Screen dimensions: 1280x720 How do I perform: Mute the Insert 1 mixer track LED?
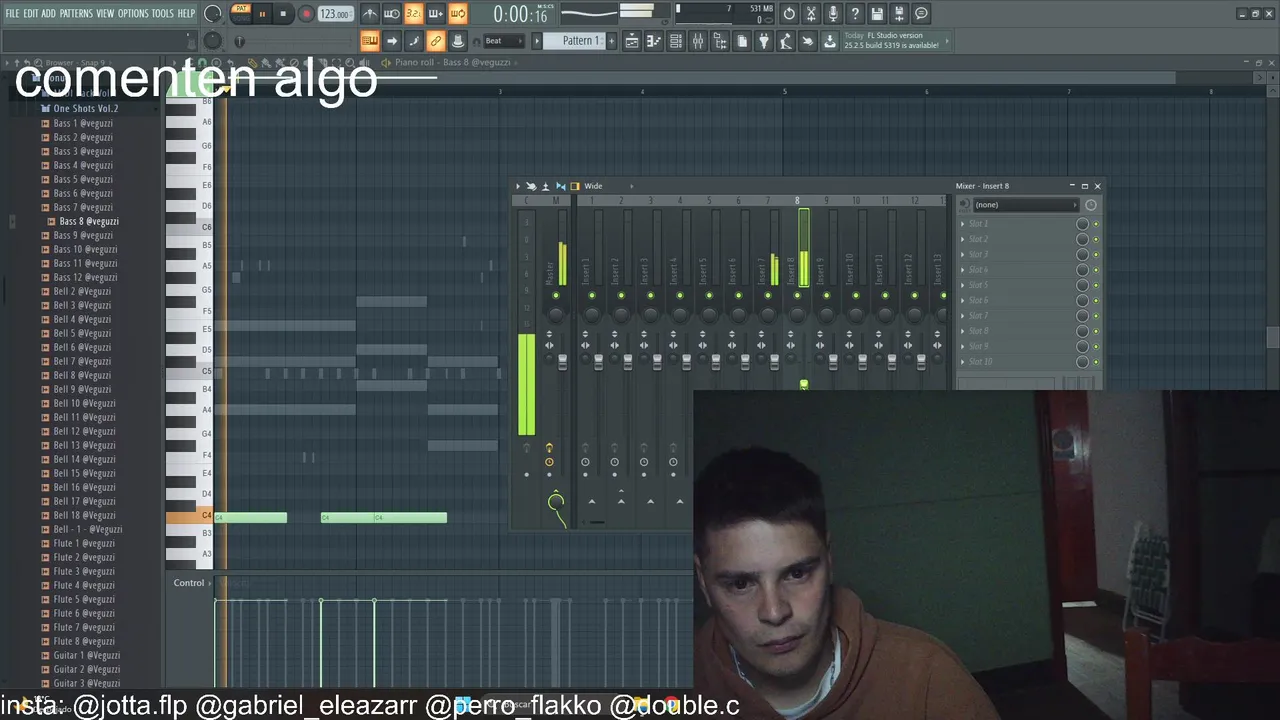pos(592,296)
